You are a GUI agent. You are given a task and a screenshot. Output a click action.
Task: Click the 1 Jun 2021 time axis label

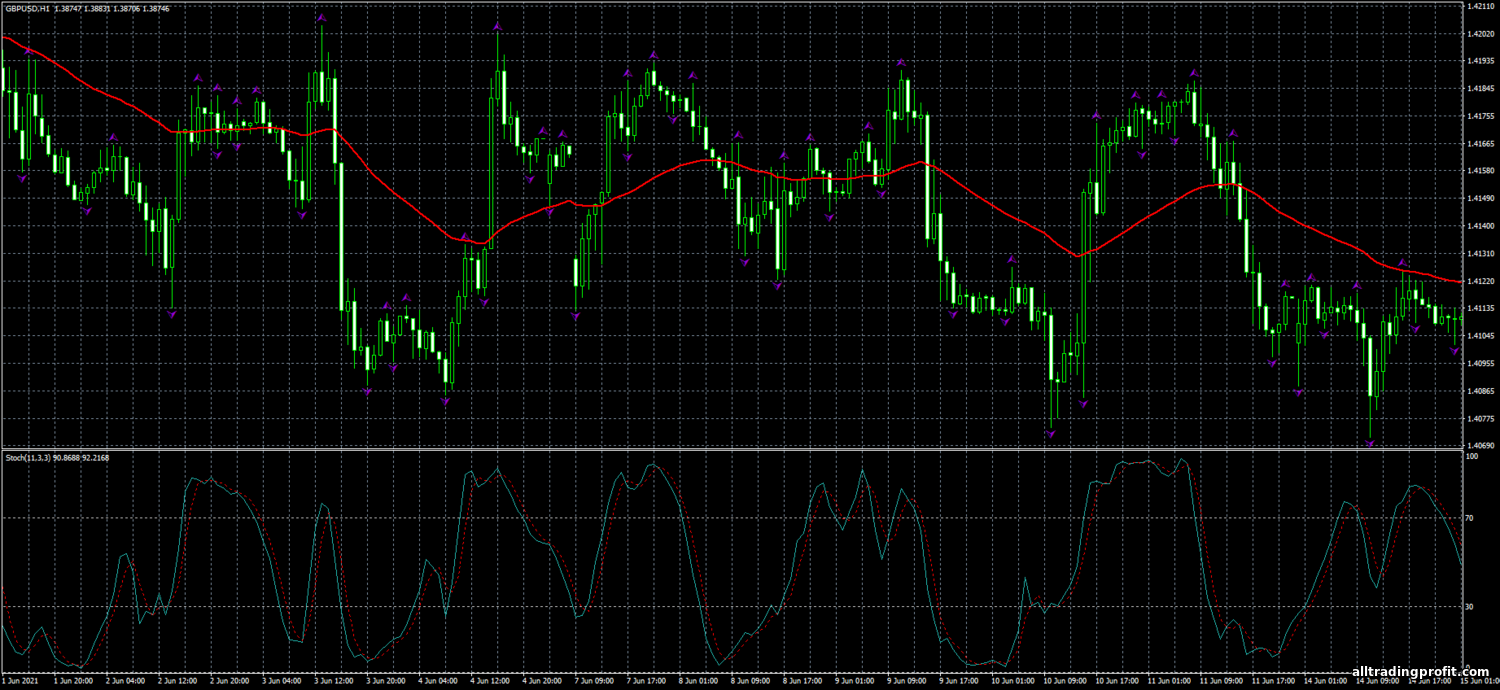pyautogui.click(x=21, y=679)
